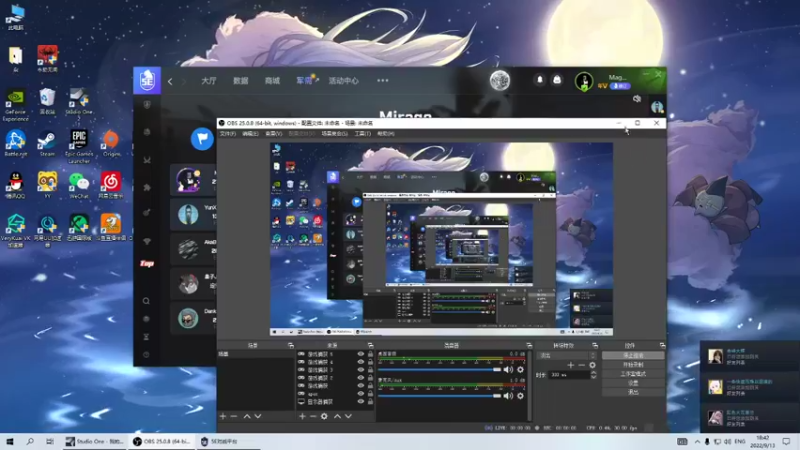Toggle visibility of the apex source

[x=361, y=394]
